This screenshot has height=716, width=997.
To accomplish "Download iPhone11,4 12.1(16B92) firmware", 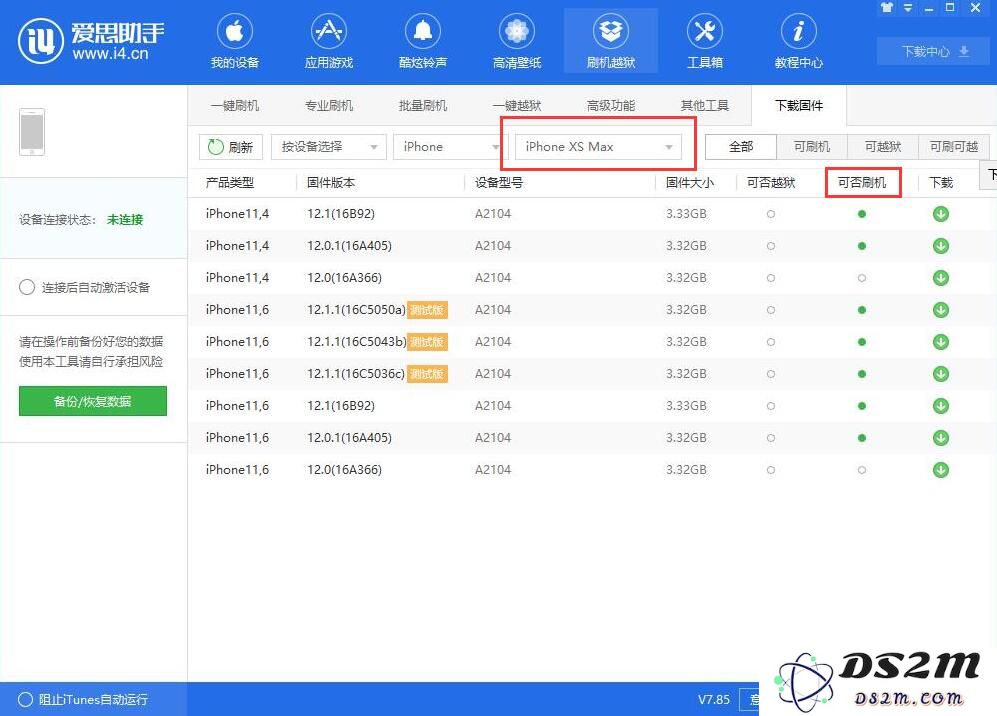I will [941, 214].
